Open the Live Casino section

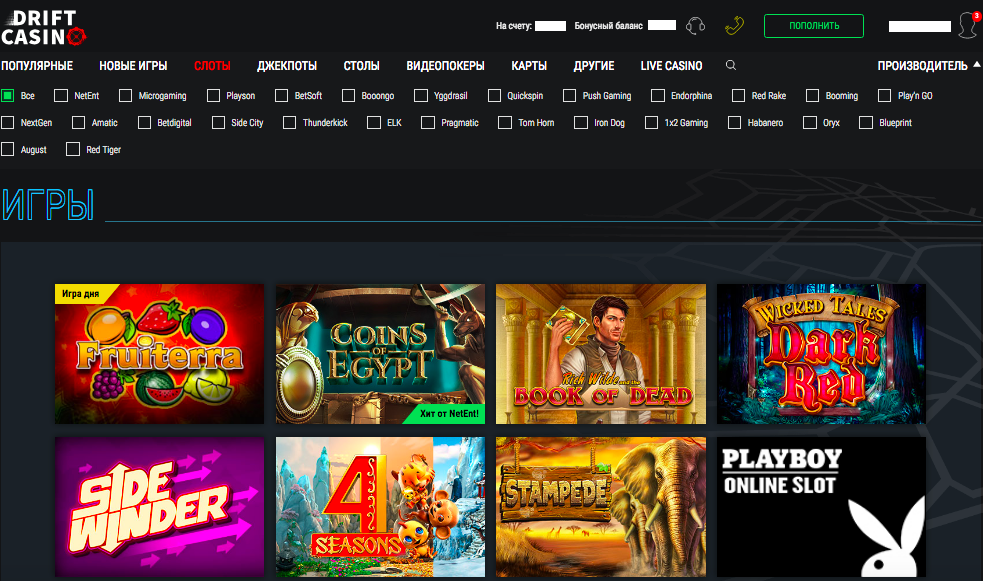[x=671, y=66]
